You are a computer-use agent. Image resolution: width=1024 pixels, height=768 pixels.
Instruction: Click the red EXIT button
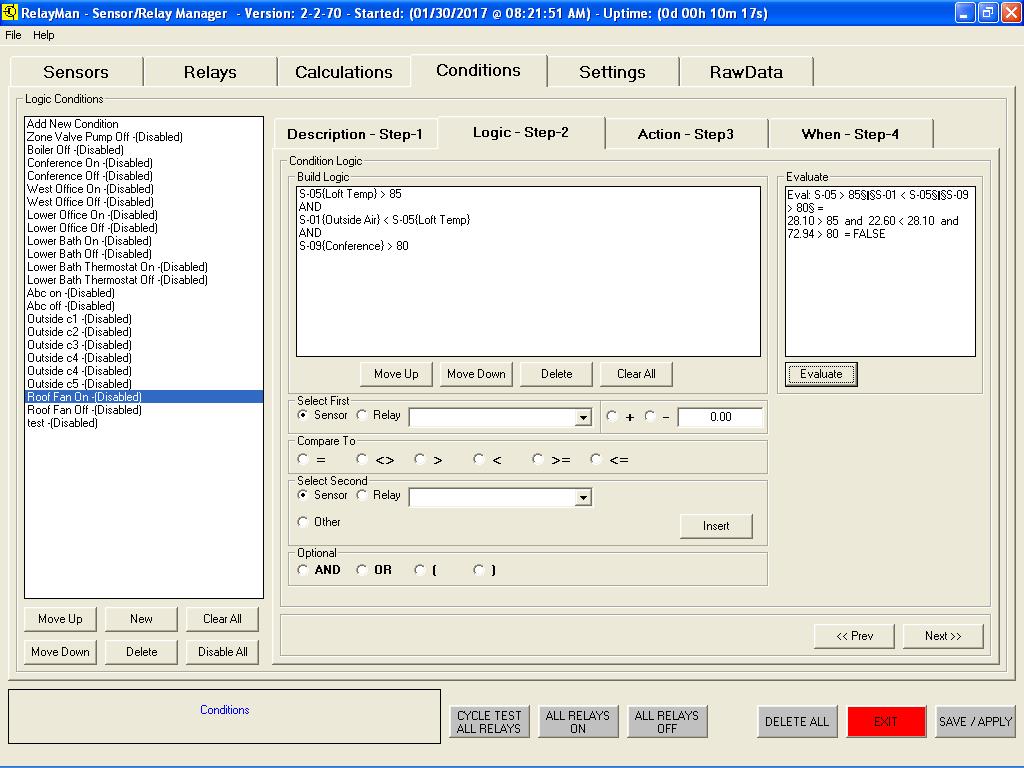(886, 721)
